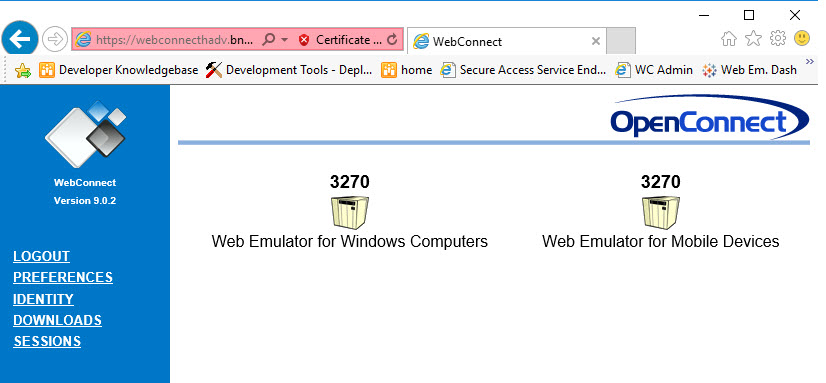Click the smiley feedback icon
This screenshot has width=826, height=383.
[x=802, y=38]
